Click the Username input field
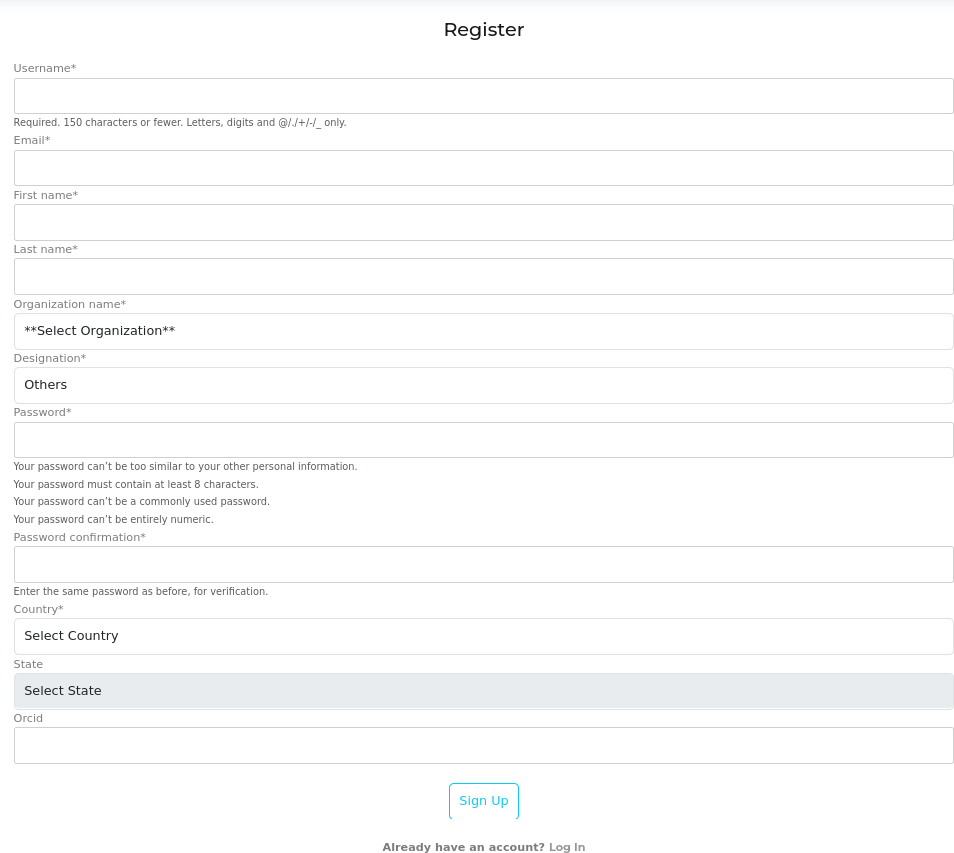This screenshot has height=853, width=954. coord(483,96)
